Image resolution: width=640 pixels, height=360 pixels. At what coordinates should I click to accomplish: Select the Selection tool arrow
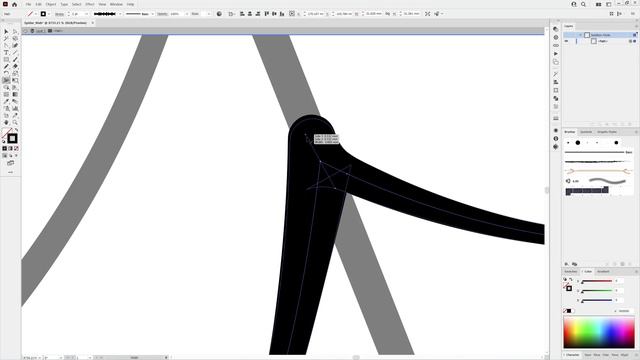tap(6, 31)
